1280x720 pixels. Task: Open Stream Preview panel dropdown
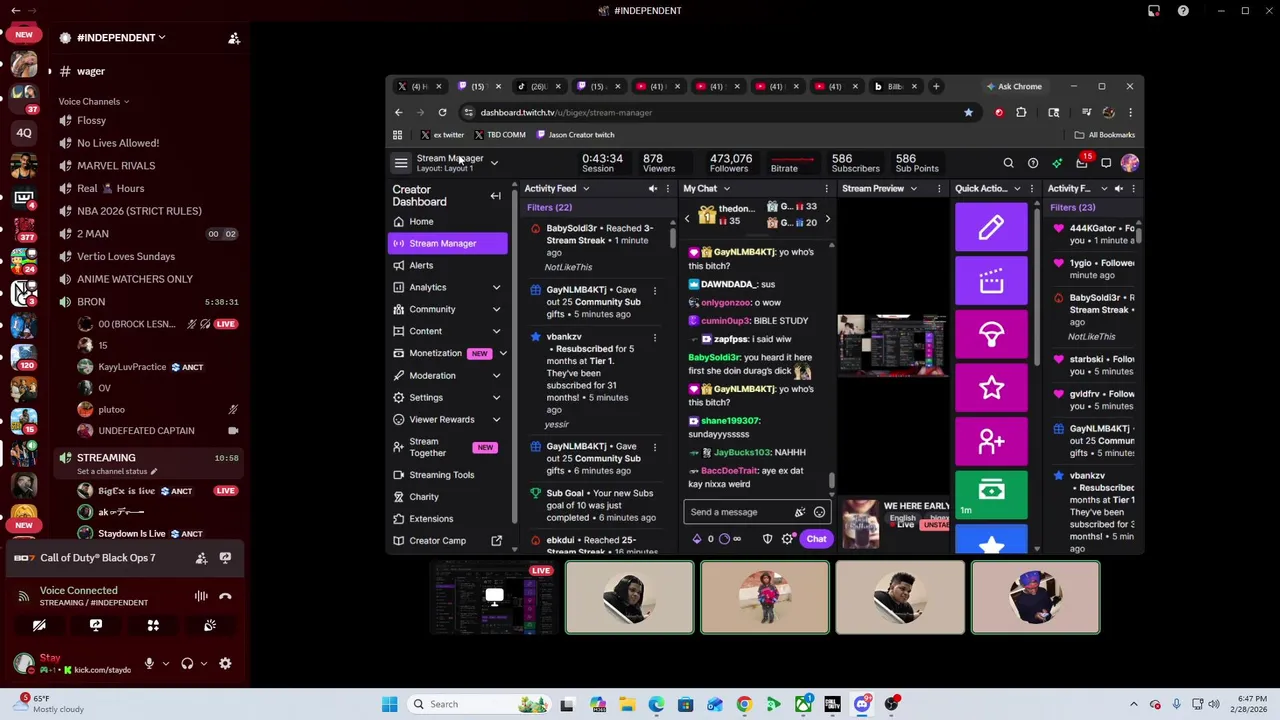913,188
